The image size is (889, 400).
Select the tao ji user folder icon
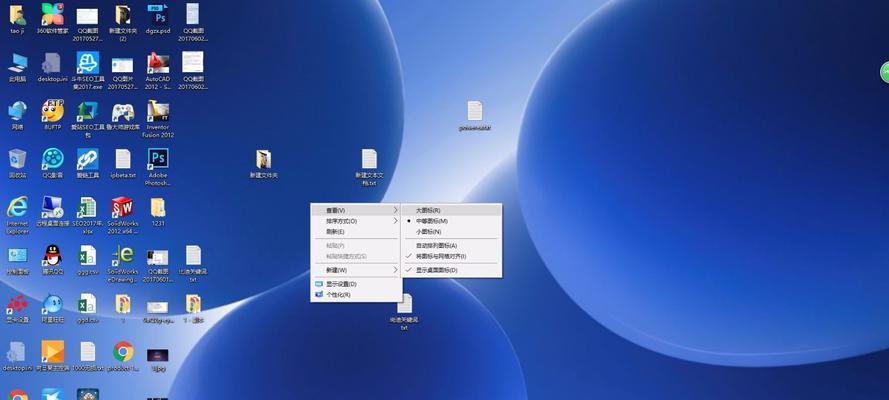[17, 15]
